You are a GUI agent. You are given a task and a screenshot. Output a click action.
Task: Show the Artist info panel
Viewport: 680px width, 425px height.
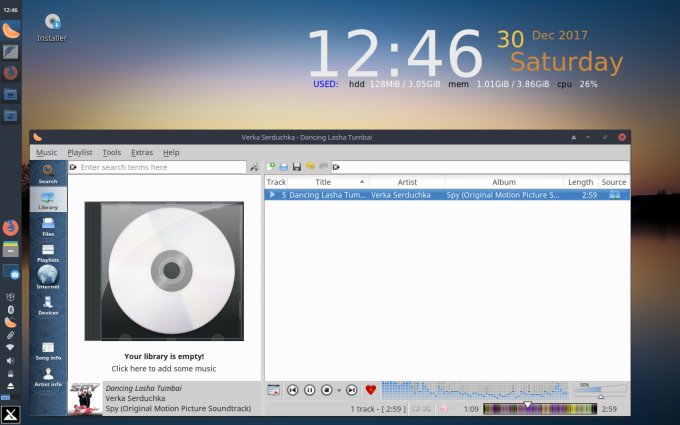point(48,377)
